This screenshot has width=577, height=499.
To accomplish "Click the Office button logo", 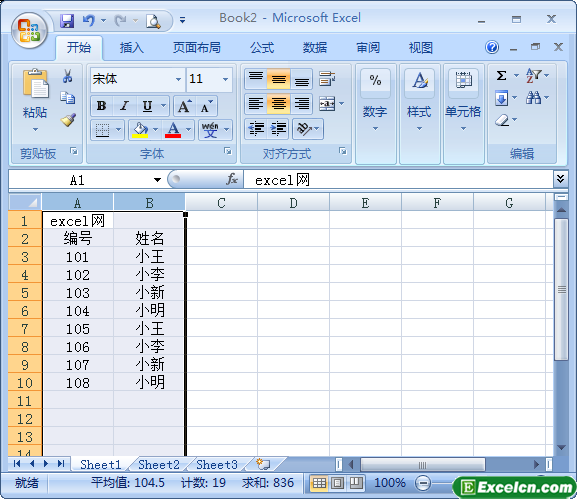I will [x=29, y=31].
